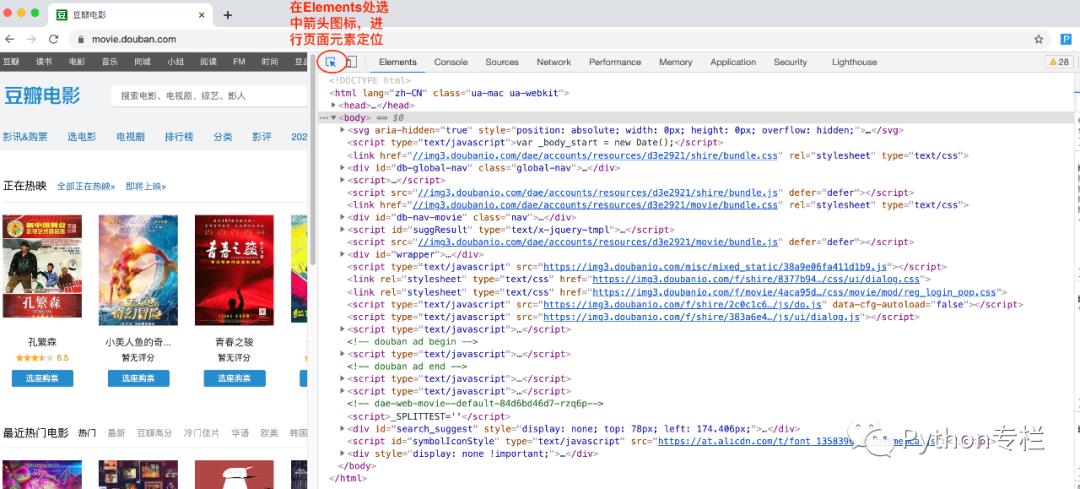
Task: Click the browser forward arrow
Action: (31, 39)
